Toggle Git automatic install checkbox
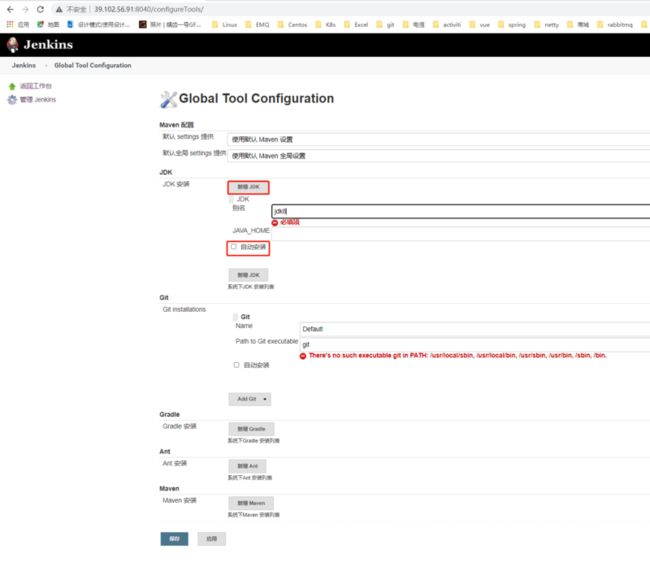Viewport: 650px width, 588px height. pos(236,365)
